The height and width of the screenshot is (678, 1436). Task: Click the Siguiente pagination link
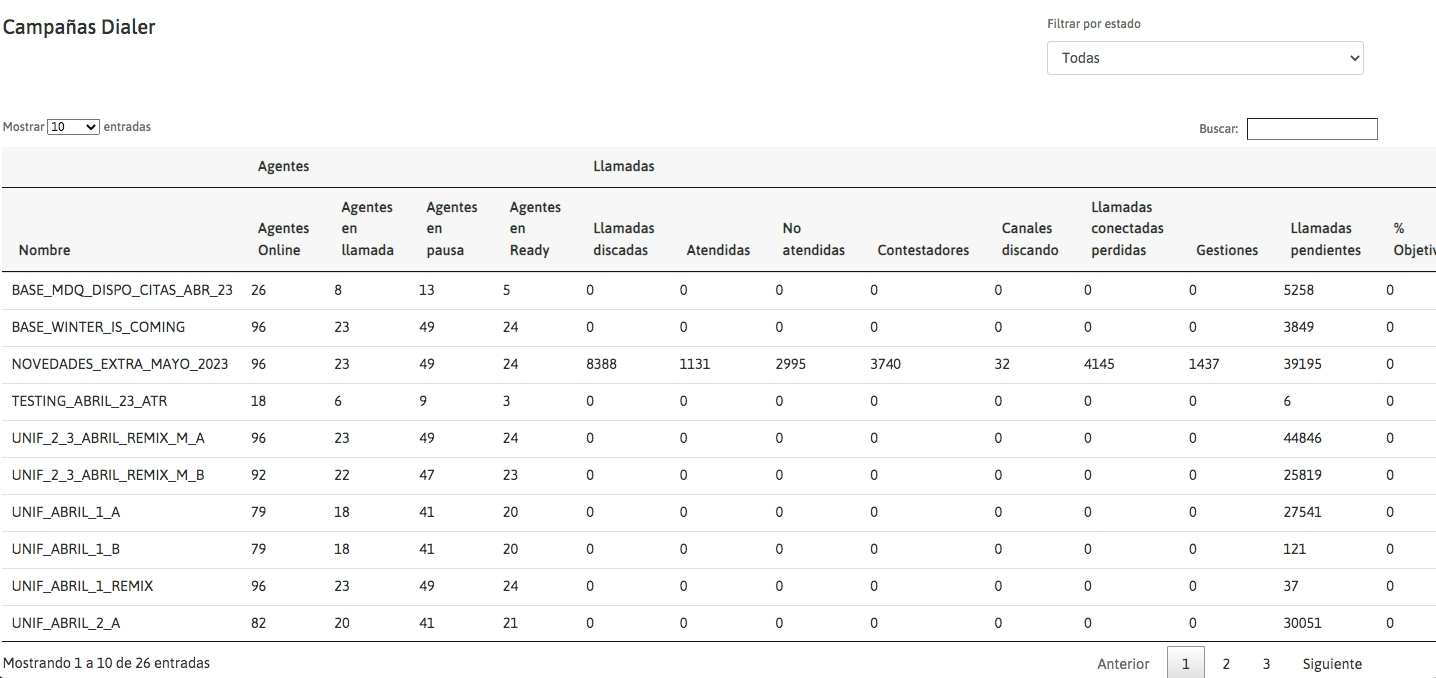pyautogui.click(x=1331, y=664)
